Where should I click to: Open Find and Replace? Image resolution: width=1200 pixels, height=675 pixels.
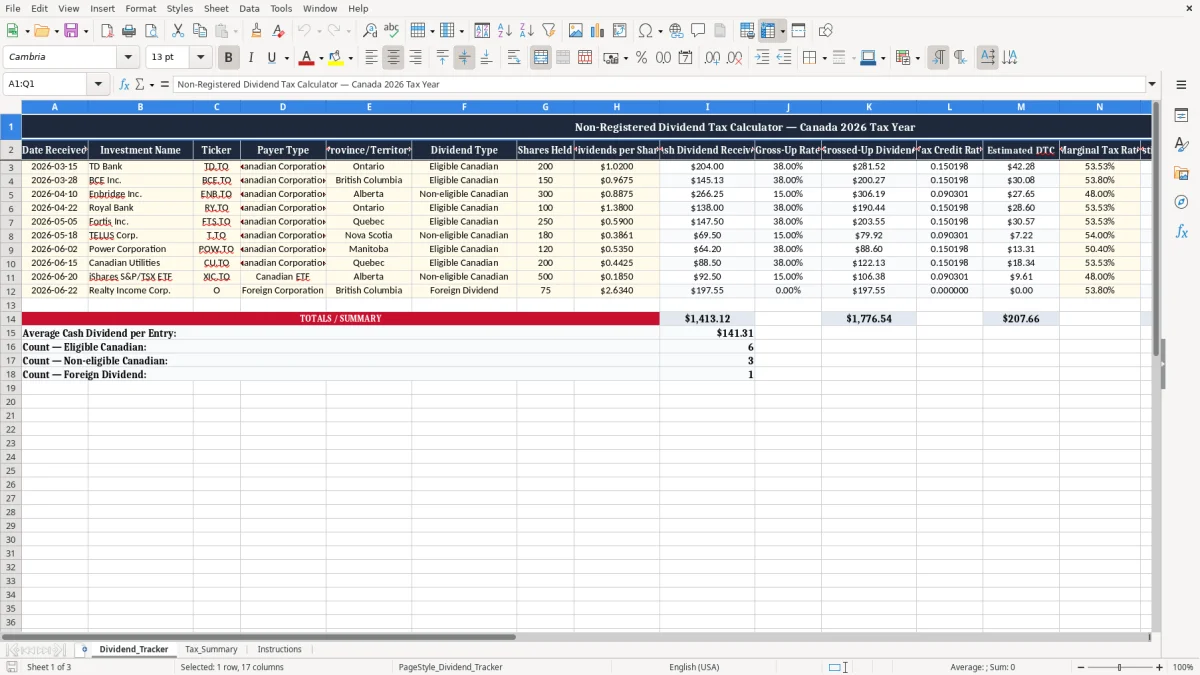(370, 31)
